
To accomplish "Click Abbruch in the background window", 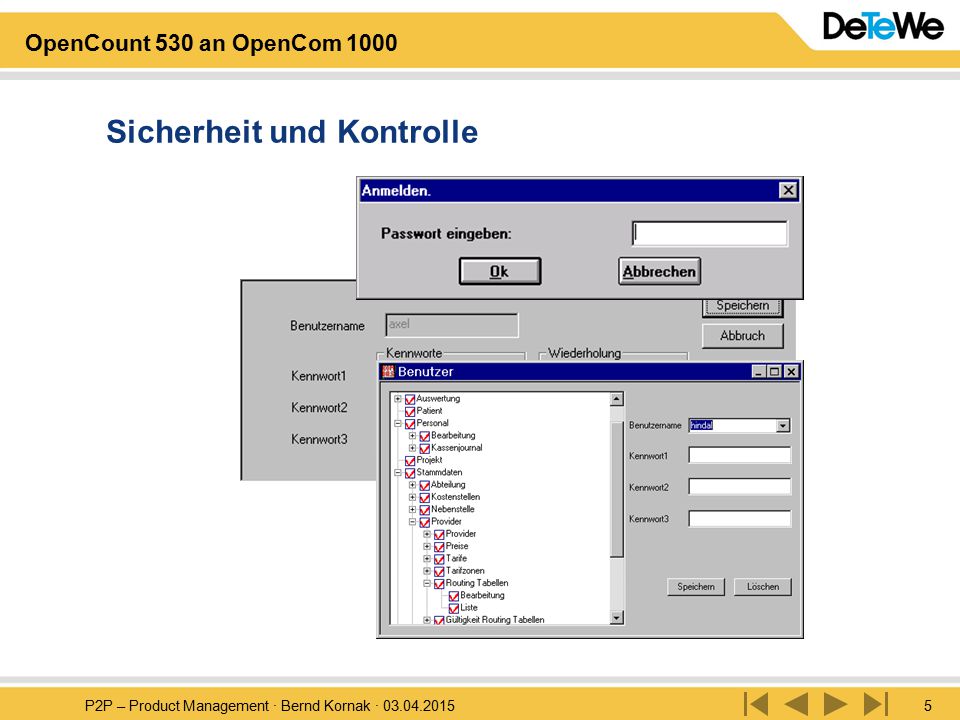I will (x=742, y=336).
